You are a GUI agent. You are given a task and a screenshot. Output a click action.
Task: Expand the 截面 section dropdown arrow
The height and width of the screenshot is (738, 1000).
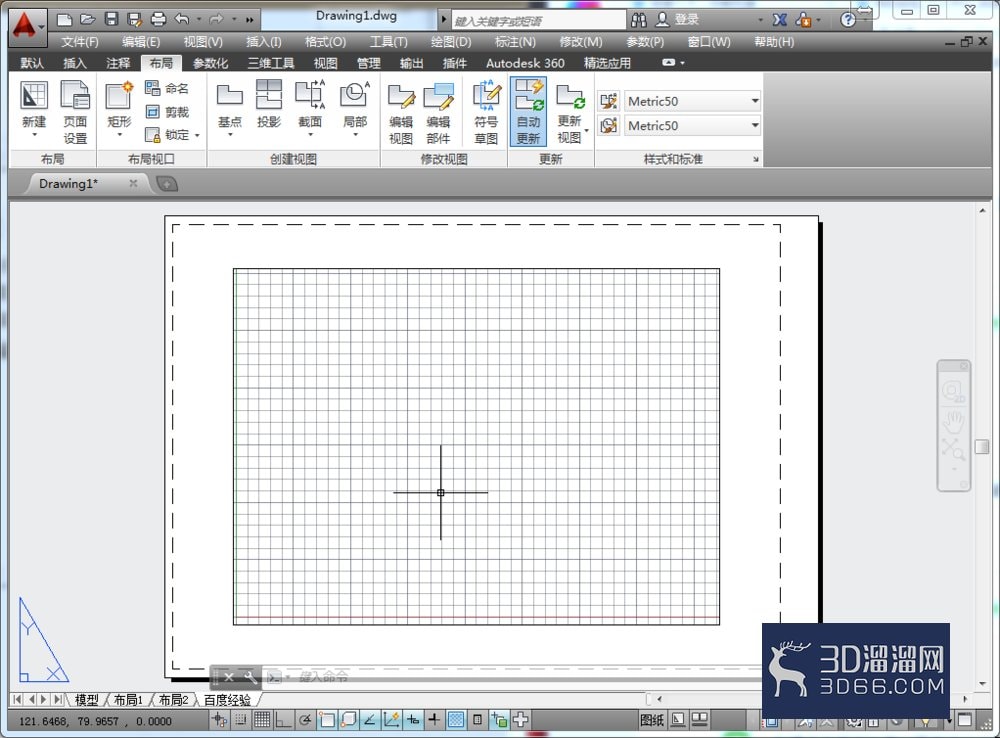point(310,135)
